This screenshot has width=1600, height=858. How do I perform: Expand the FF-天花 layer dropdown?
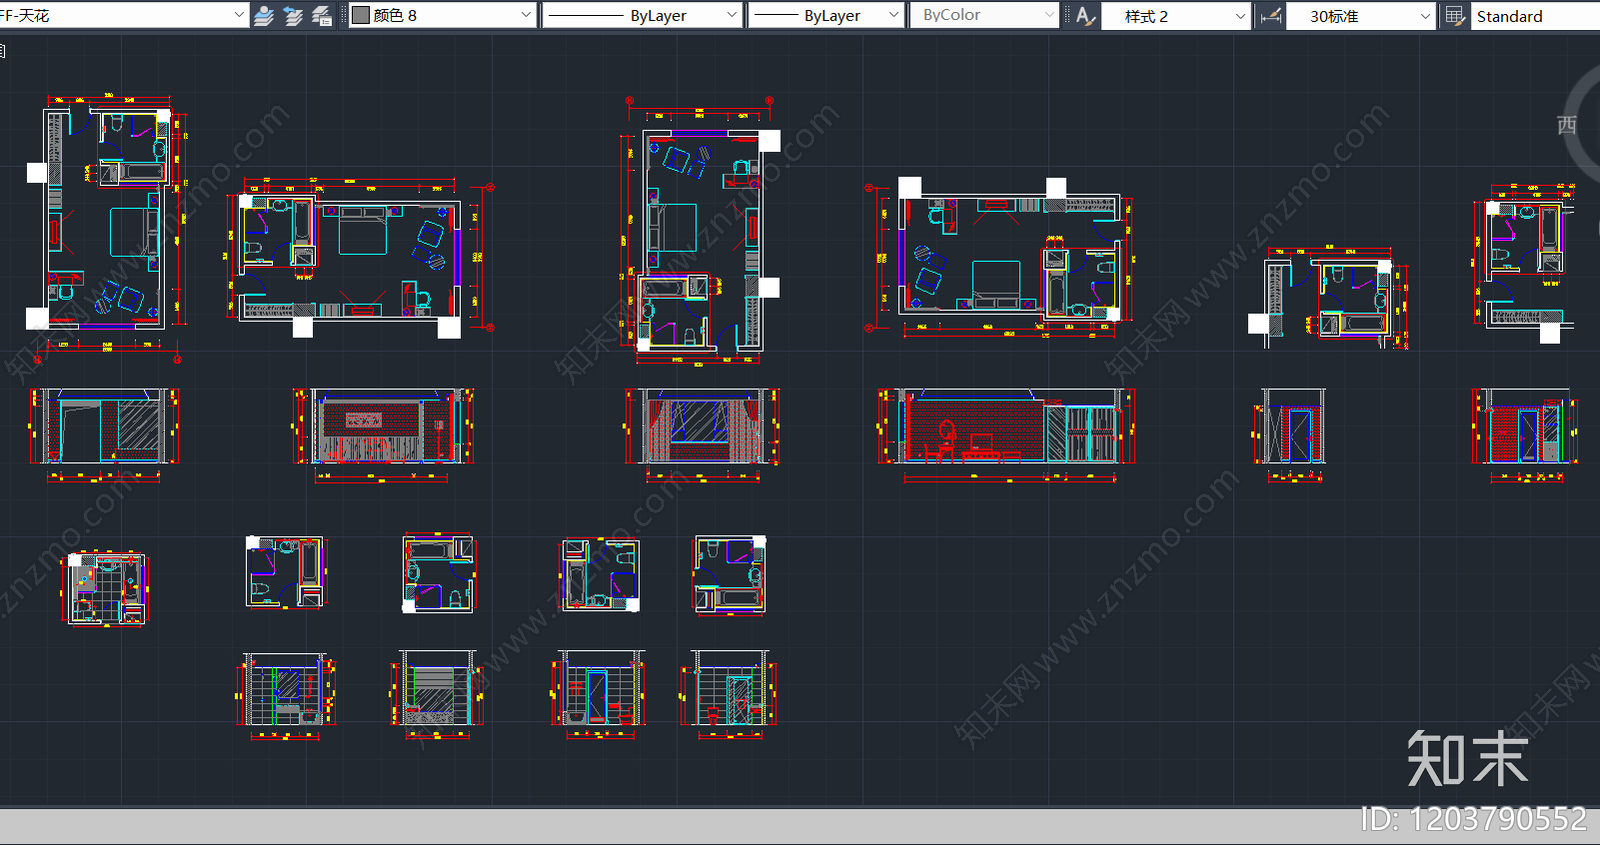pos(238,16)
